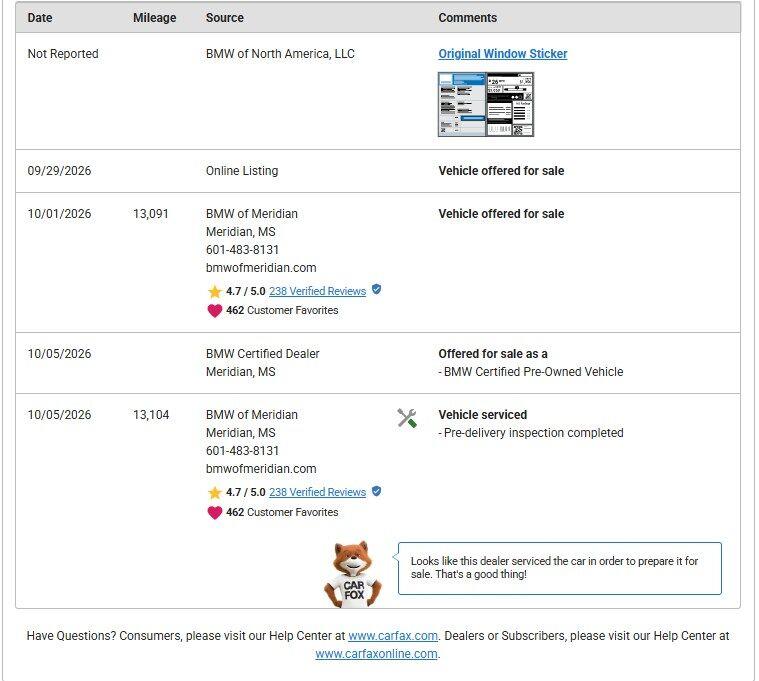The width and height of the screenshot is (759, 681).
Task: Select BMW of North America, LLC source
Action: 280,54
